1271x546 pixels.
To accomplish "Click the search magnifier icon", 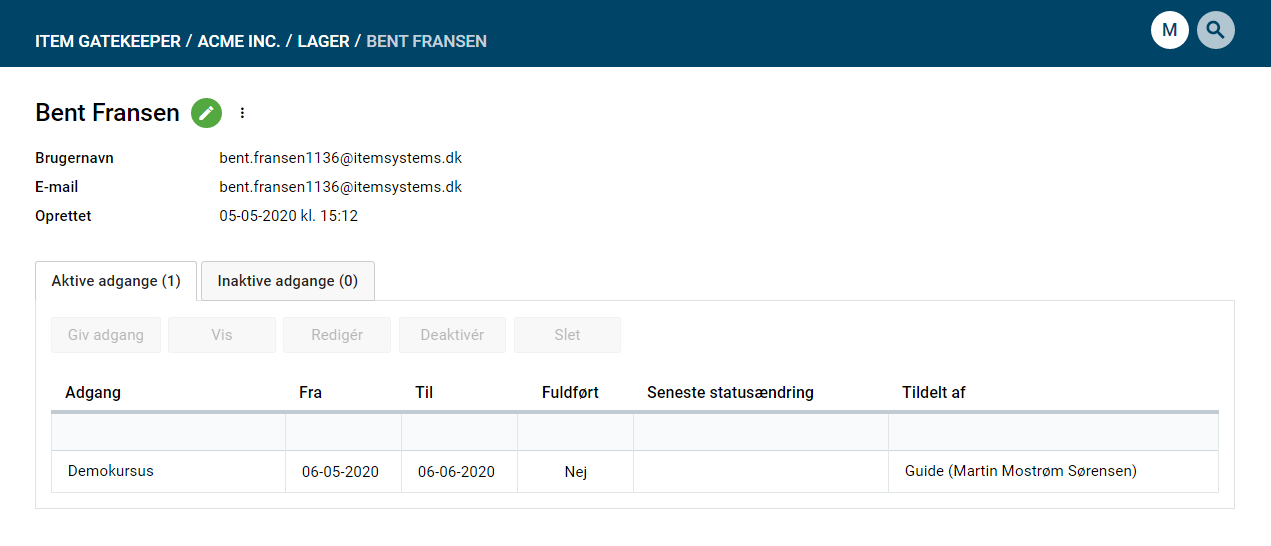I will [1215, 30].
